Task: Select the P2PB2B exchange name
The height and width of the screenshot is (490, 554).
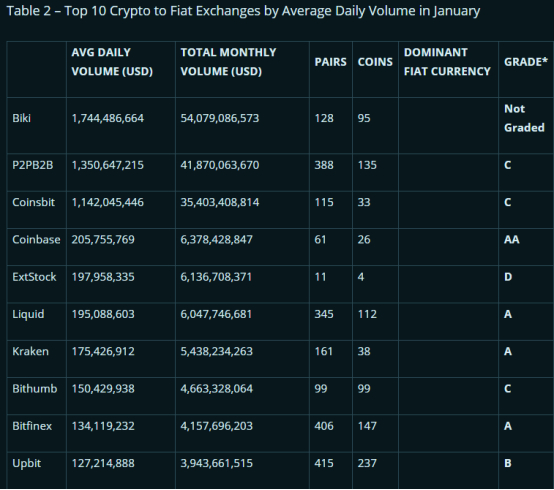Action: [x=33, y=165]
